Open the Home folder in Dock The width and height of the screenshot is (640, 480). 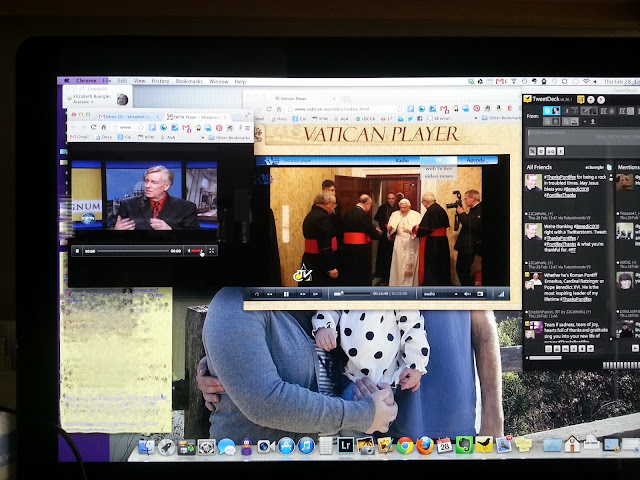[x=572, y=444]
